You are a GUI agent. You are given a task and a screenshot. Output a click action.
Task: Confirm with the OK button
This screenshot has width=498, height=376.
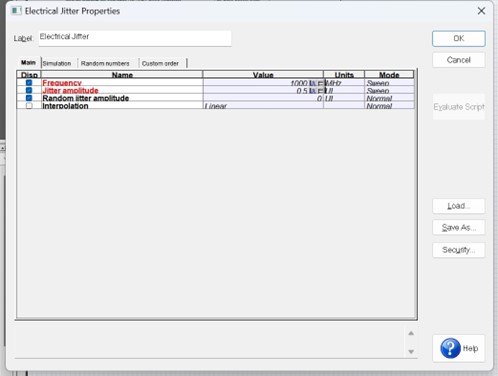point(459,39)
